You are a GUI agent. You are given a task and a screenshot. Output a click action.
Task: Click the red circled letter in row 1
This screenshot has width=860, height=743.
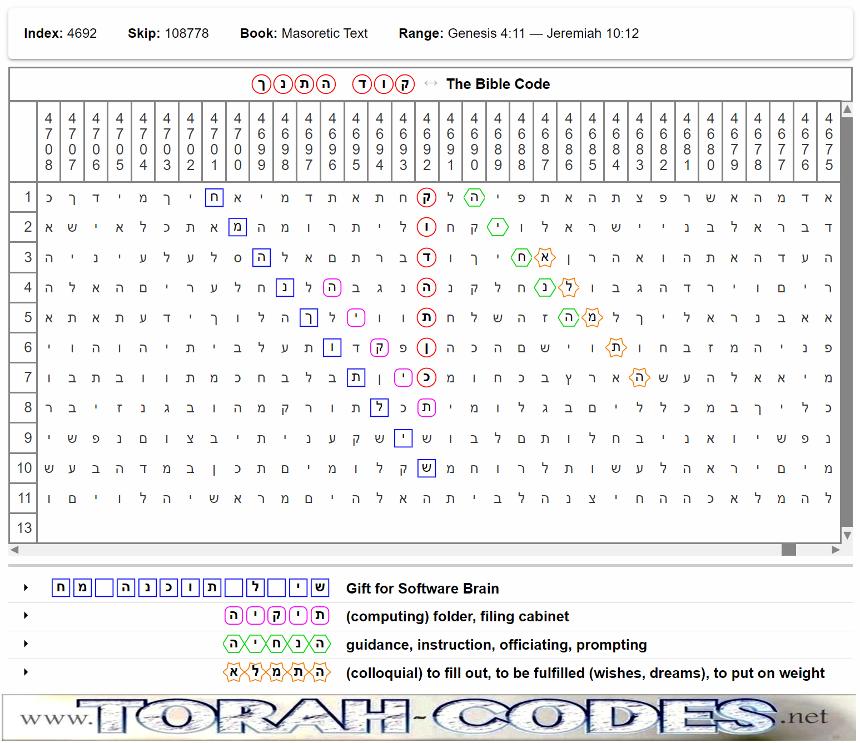click(427, 198)
